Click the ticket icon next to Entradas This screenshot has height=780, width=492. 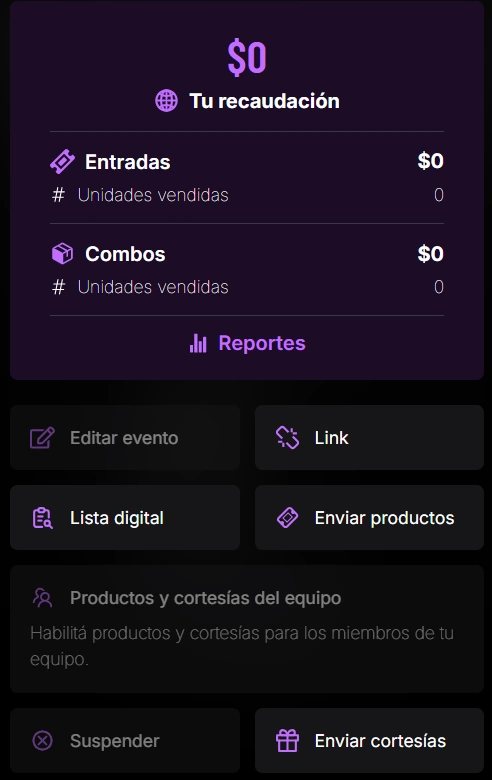[x=62, y=162]
